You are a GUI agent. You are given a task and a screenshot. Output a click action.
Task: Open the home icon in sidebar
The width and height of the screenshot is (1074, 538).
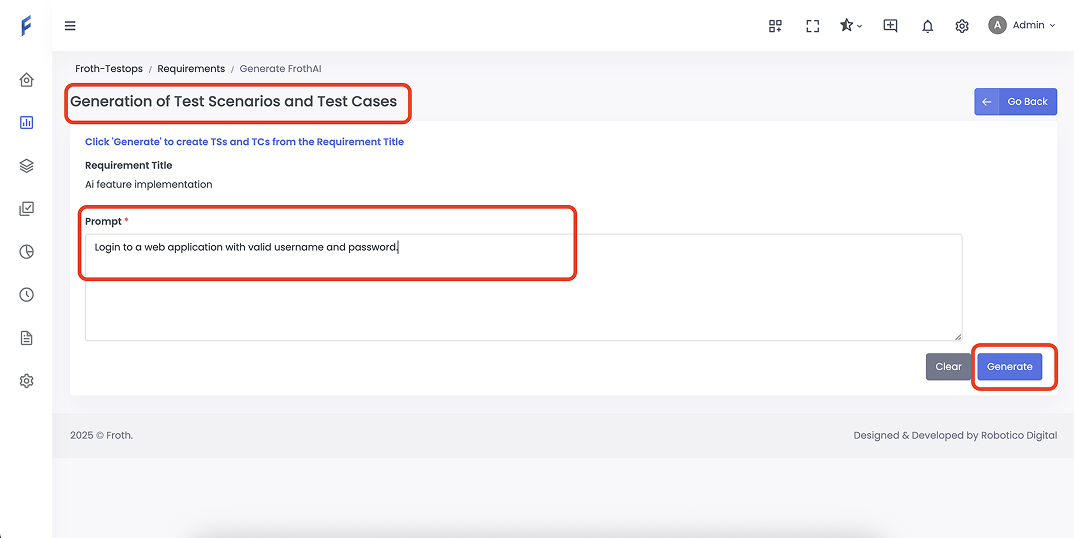pyautogui.click(x=26, y=80)
